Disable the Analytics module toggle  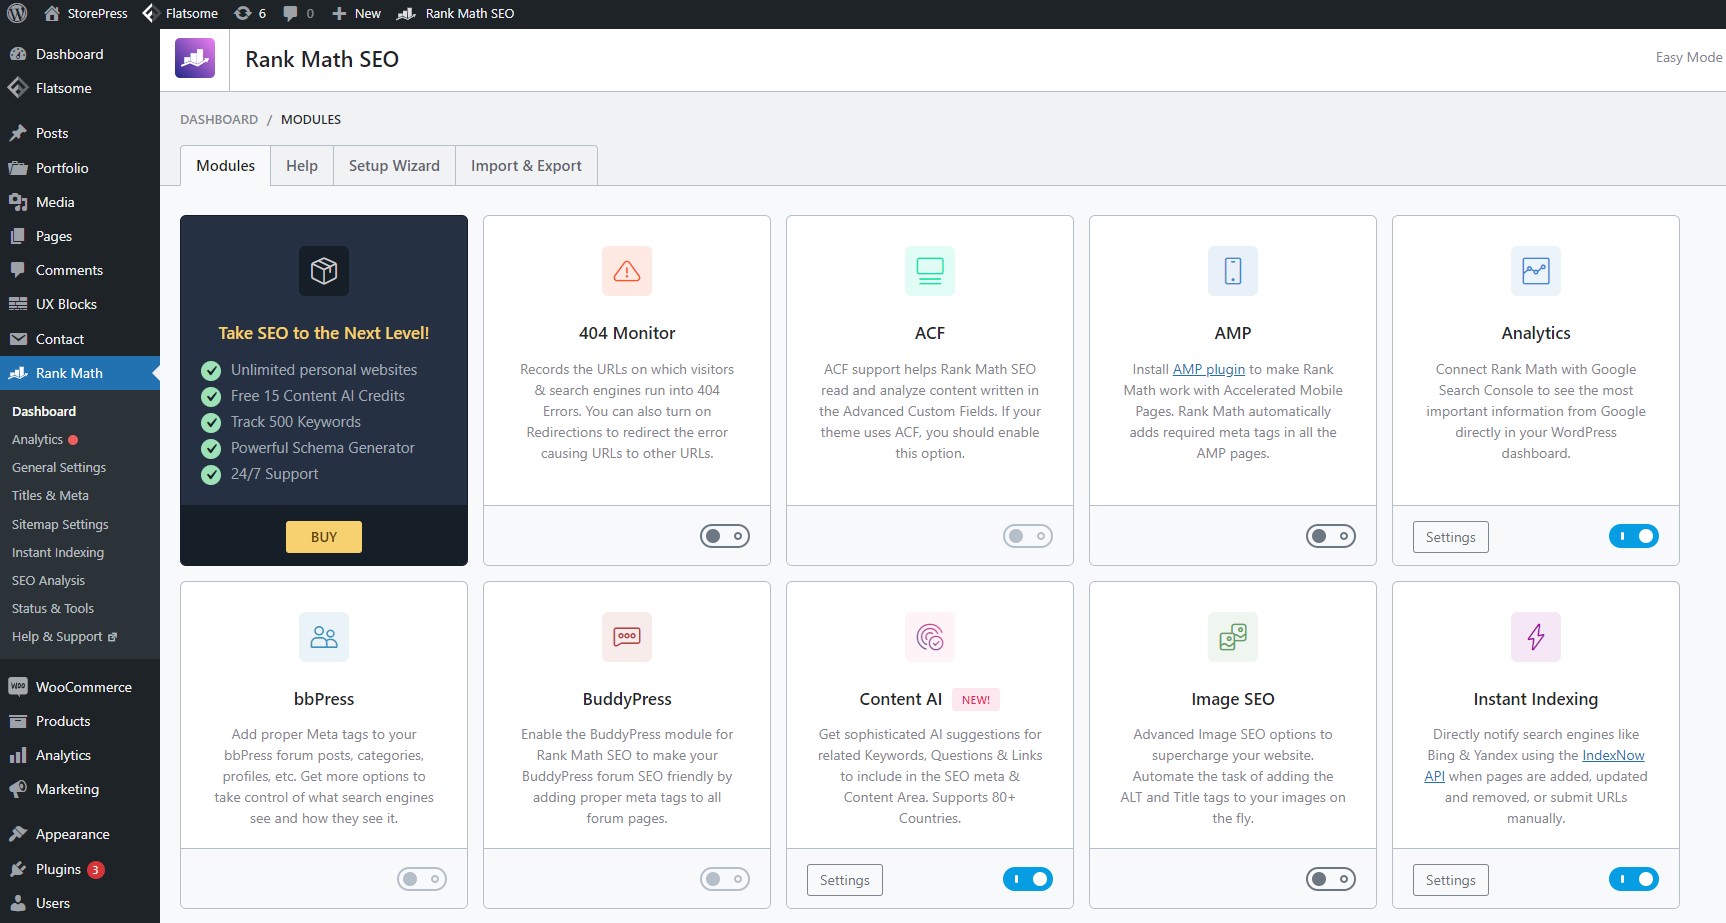[x=1634, y=536]
